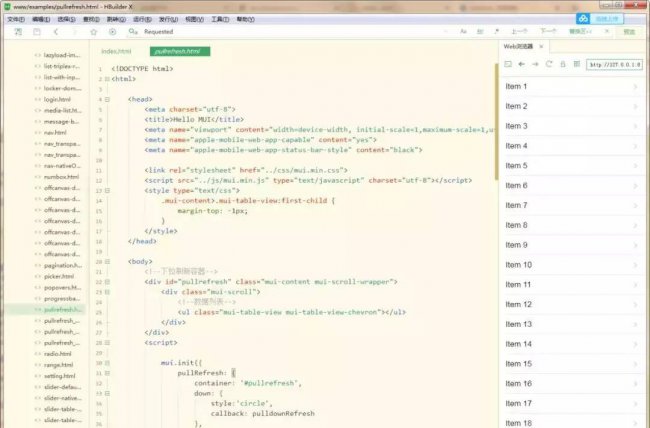Click the chevron on Item 17 row
This screenshot has height=428, width=650.
[635, 404]
